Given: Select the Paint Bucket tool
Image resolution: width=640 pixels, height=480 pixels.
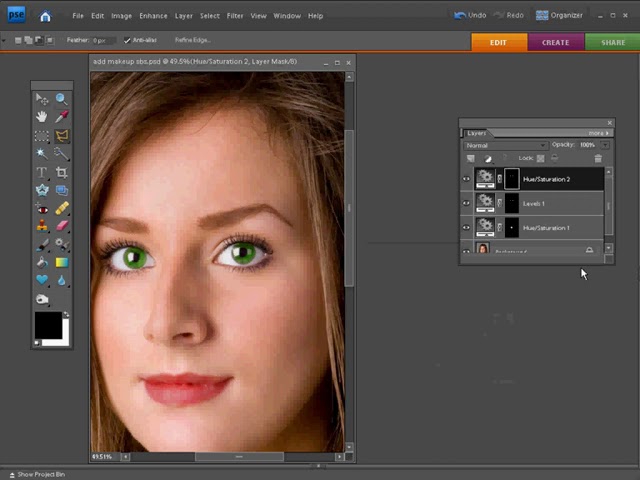Looking at the screenshot, I should (x=42, y=262).
